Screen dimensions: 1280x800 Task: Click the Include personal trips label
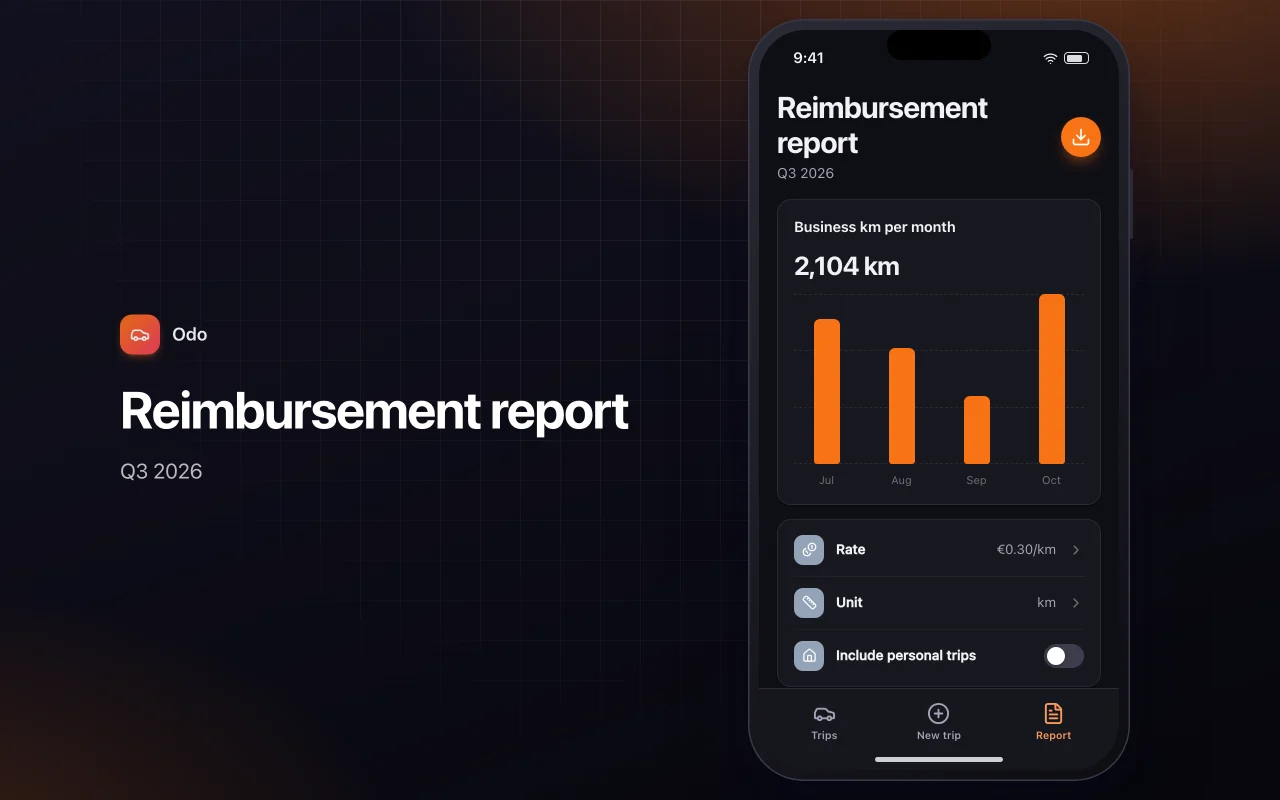coord(906,656)
